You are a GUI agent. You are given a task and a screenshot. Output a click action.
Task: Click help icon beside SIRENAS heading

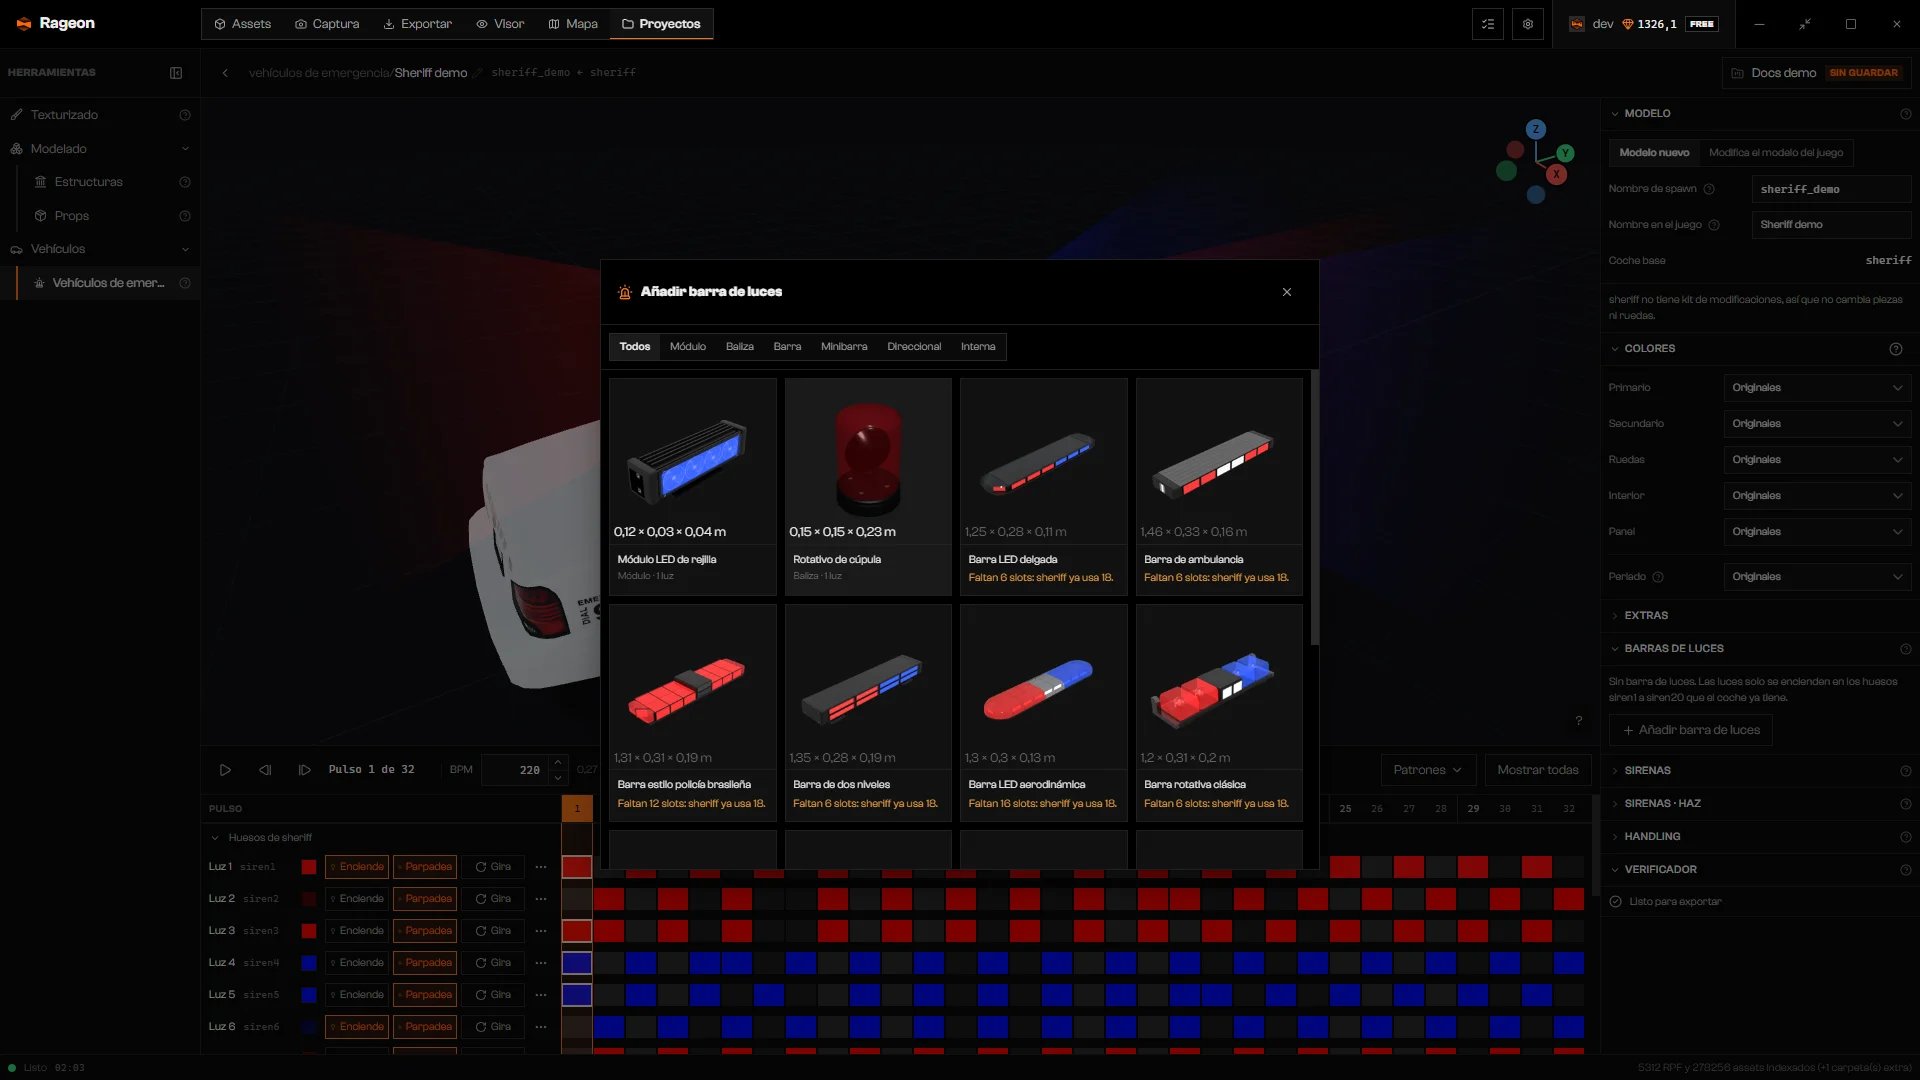click(x=1906, y=771)
